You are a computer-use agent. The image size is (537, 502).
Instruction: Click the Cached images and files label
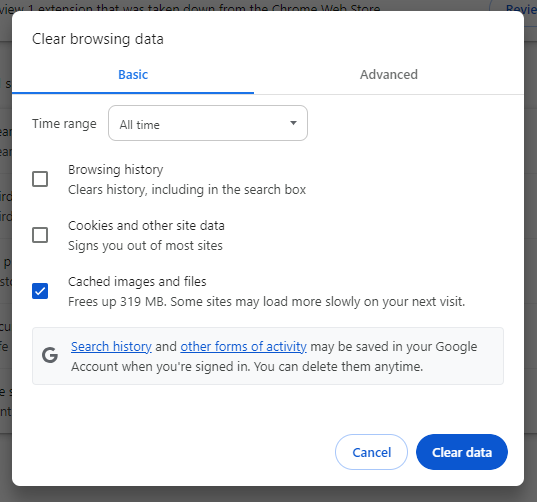pyautogui.click(x=137, y=281)
